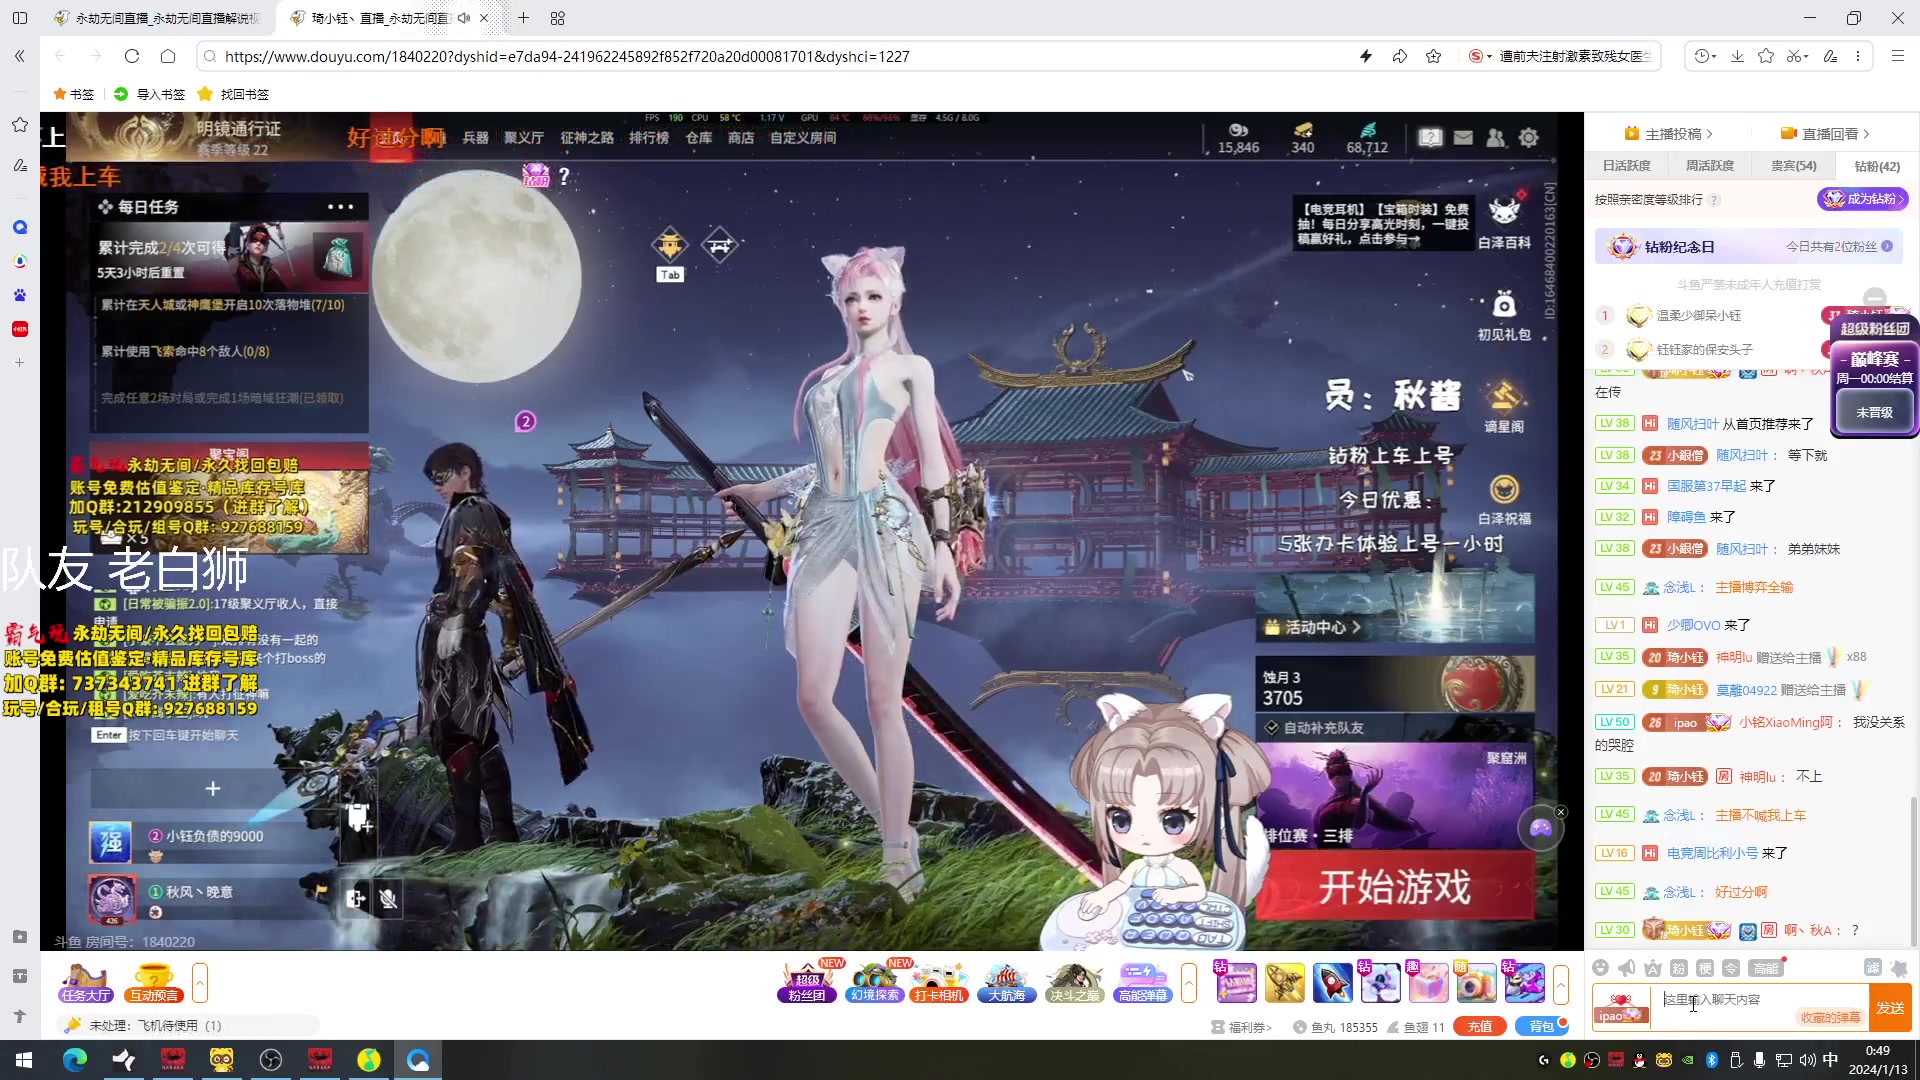Open the 打卡相机 camera activity
This screenshot has height=1080, width=1920.
coord(939,982)
